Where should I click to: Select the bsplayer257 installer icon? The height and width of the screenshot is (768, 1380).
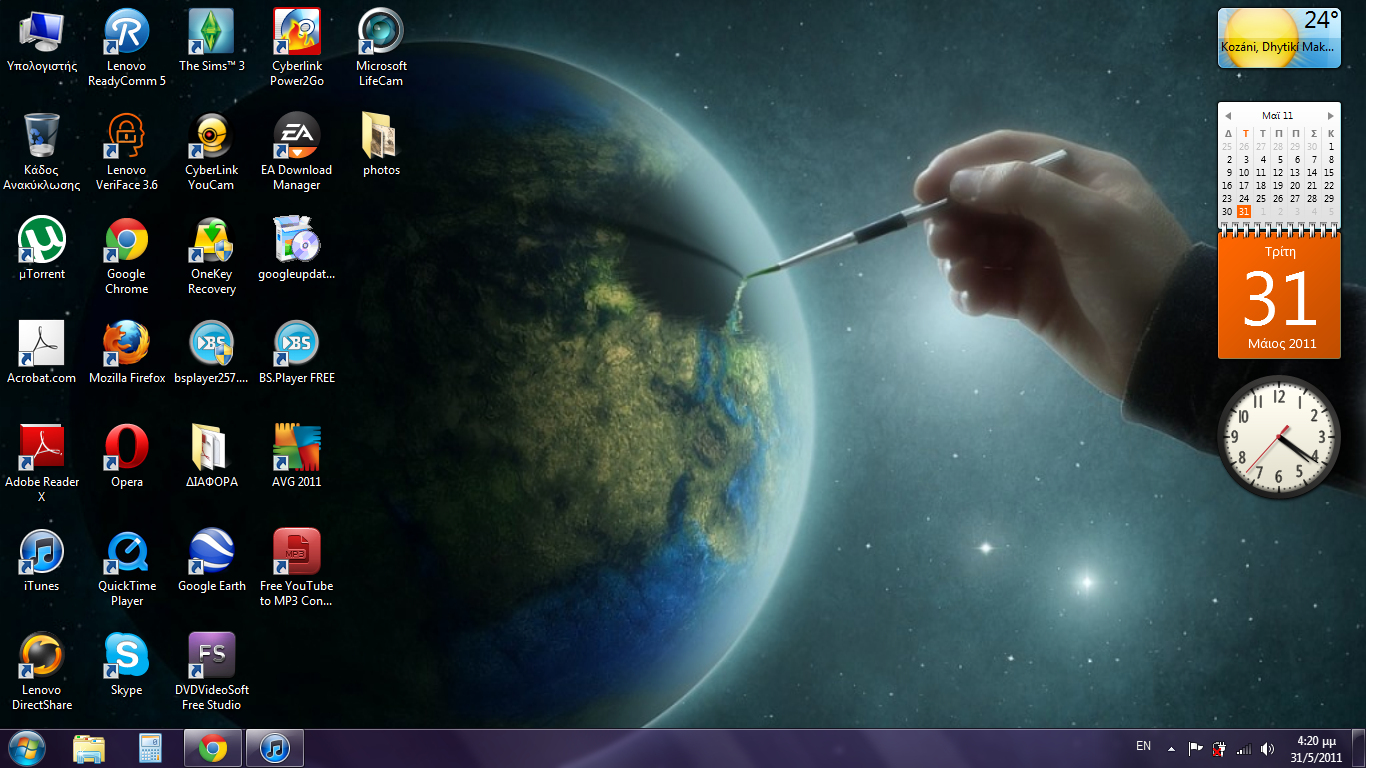[x=212, y=353]
